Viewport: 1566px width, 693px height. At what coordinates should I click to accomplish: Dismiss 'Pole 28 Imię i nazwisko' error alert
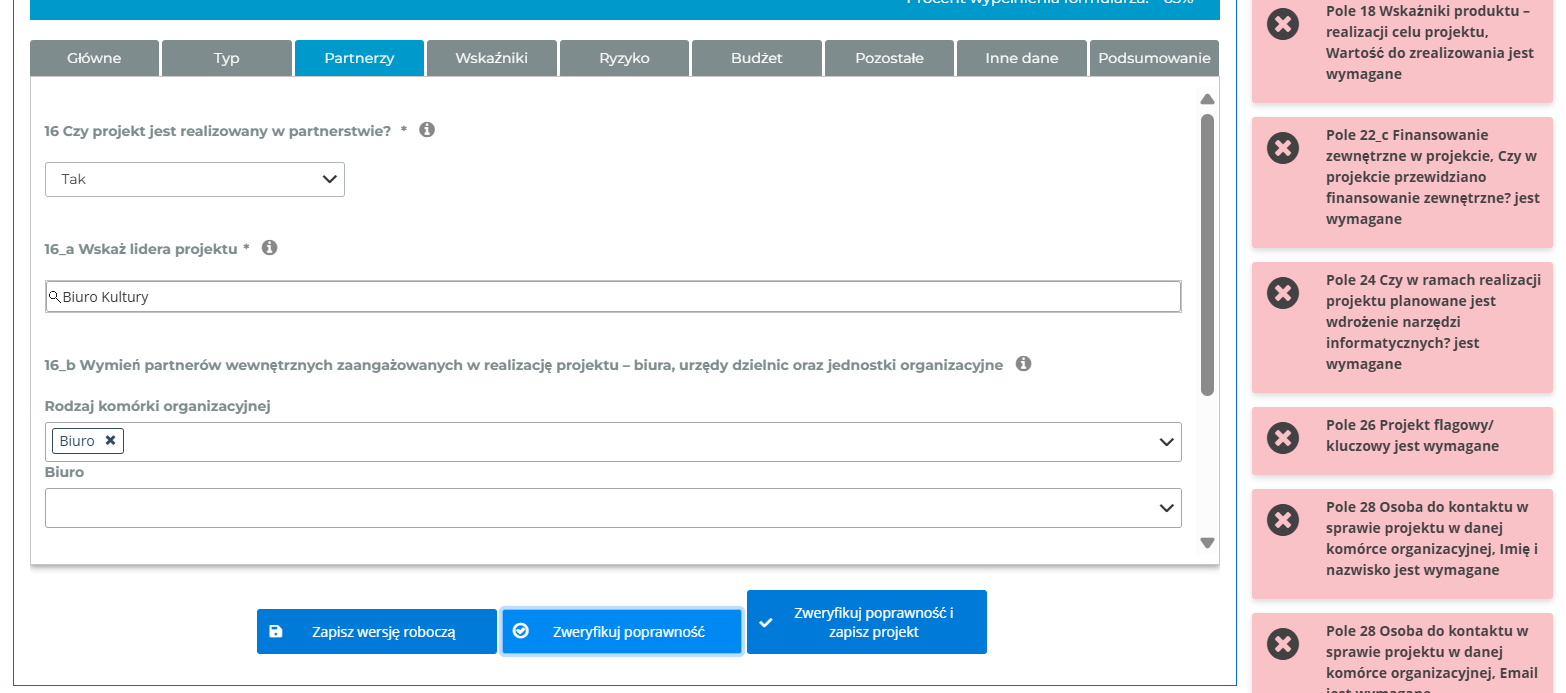coord(1282,520)
